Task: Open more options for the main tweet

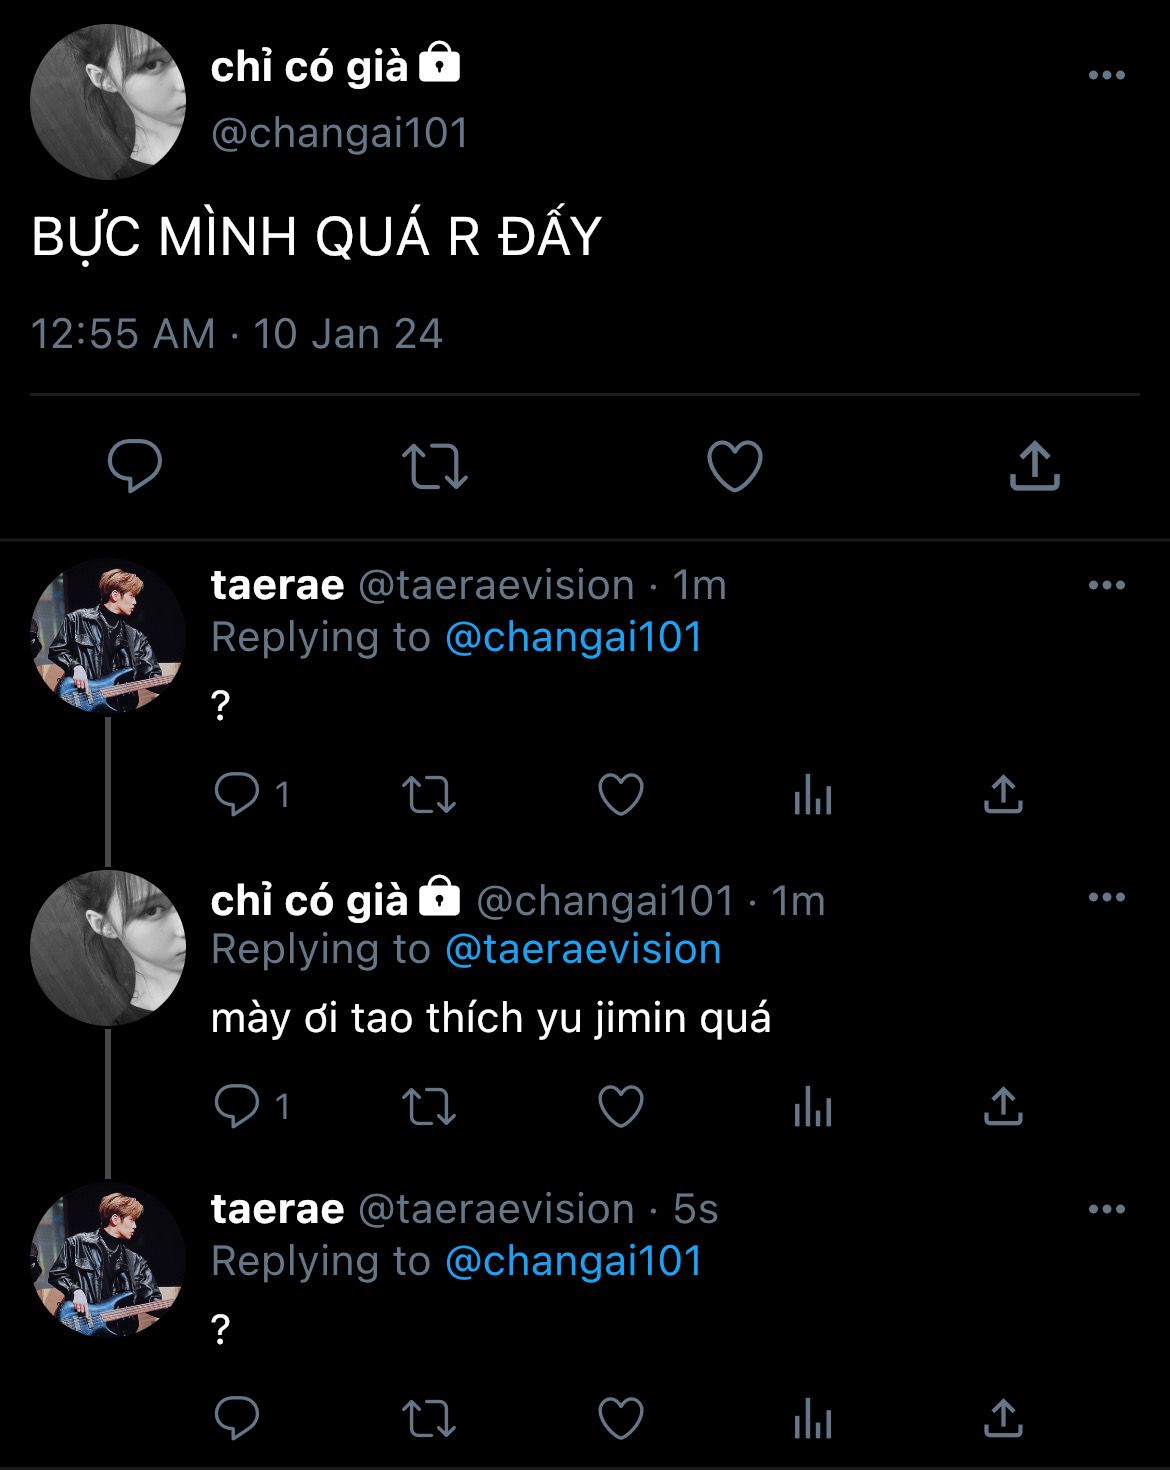Action: [1106, 75]
